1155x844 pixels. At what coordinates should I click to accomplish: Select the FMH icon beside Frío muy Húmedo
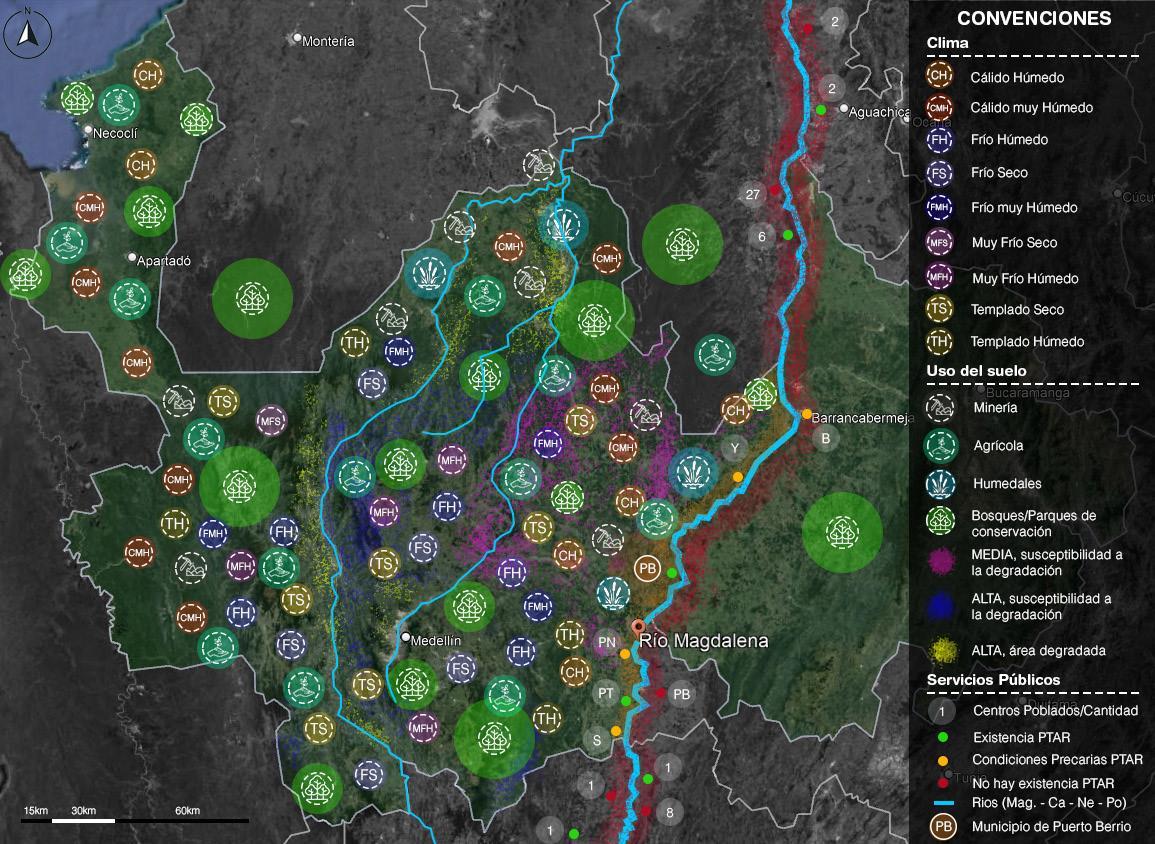(x=939, y=208)
